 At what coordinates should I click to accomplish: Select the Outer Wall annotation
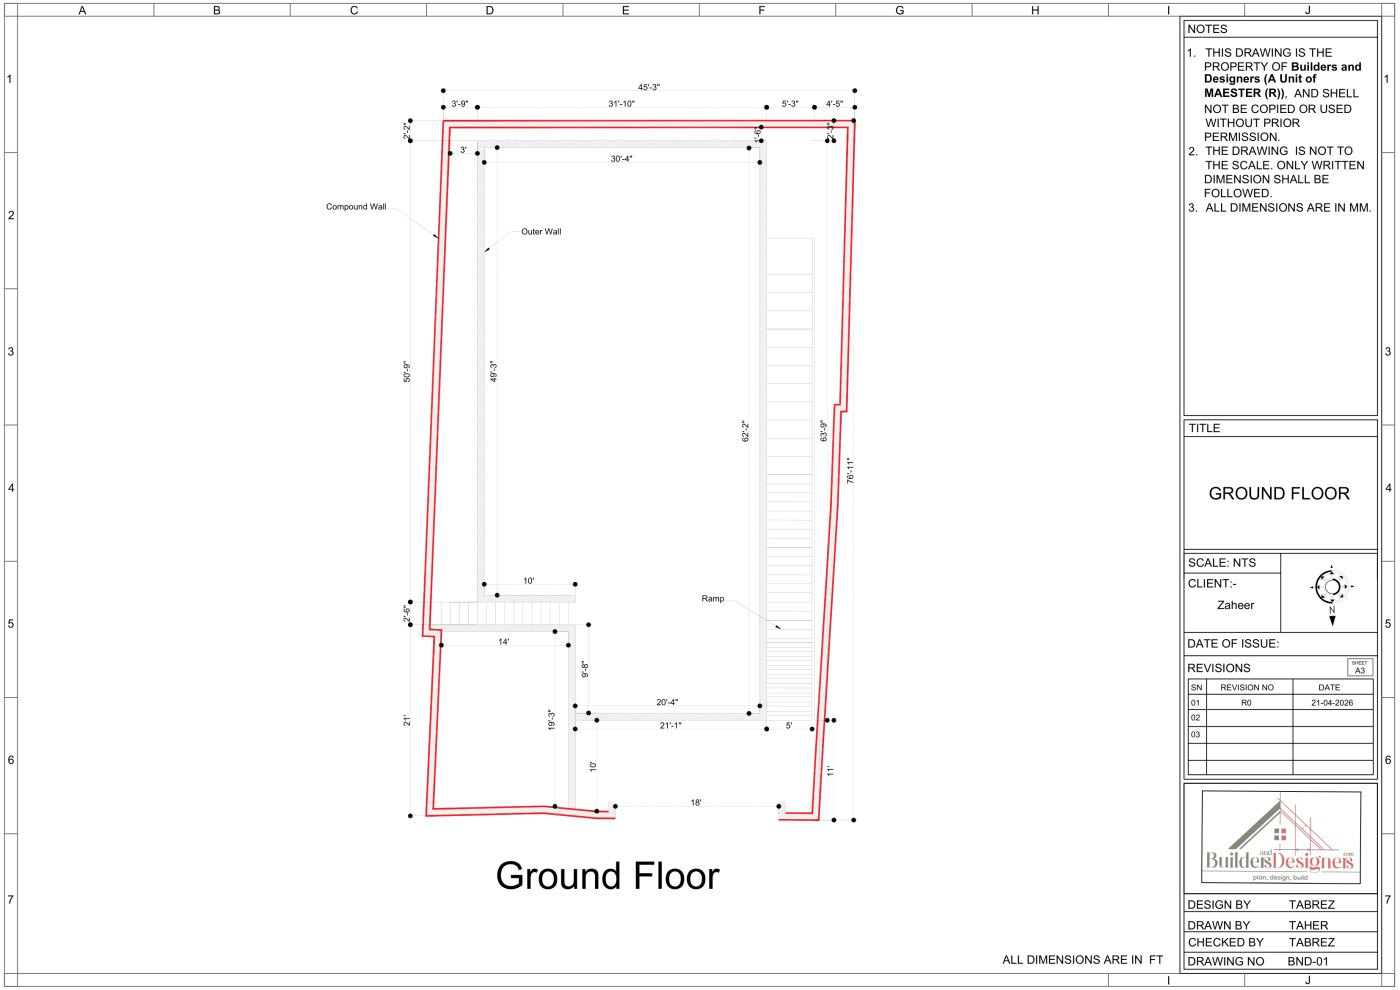pyautogui.click(x=541, y=232)
